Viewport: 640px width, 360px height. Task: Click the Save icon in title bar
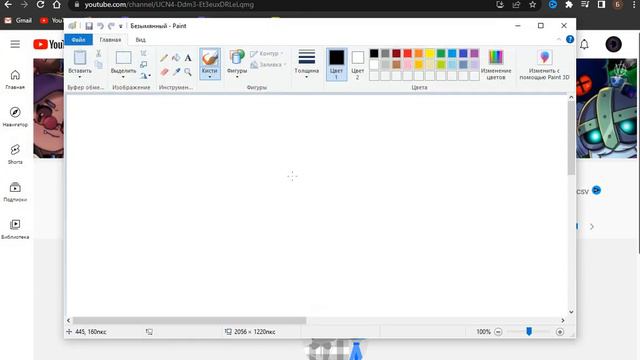89,26
